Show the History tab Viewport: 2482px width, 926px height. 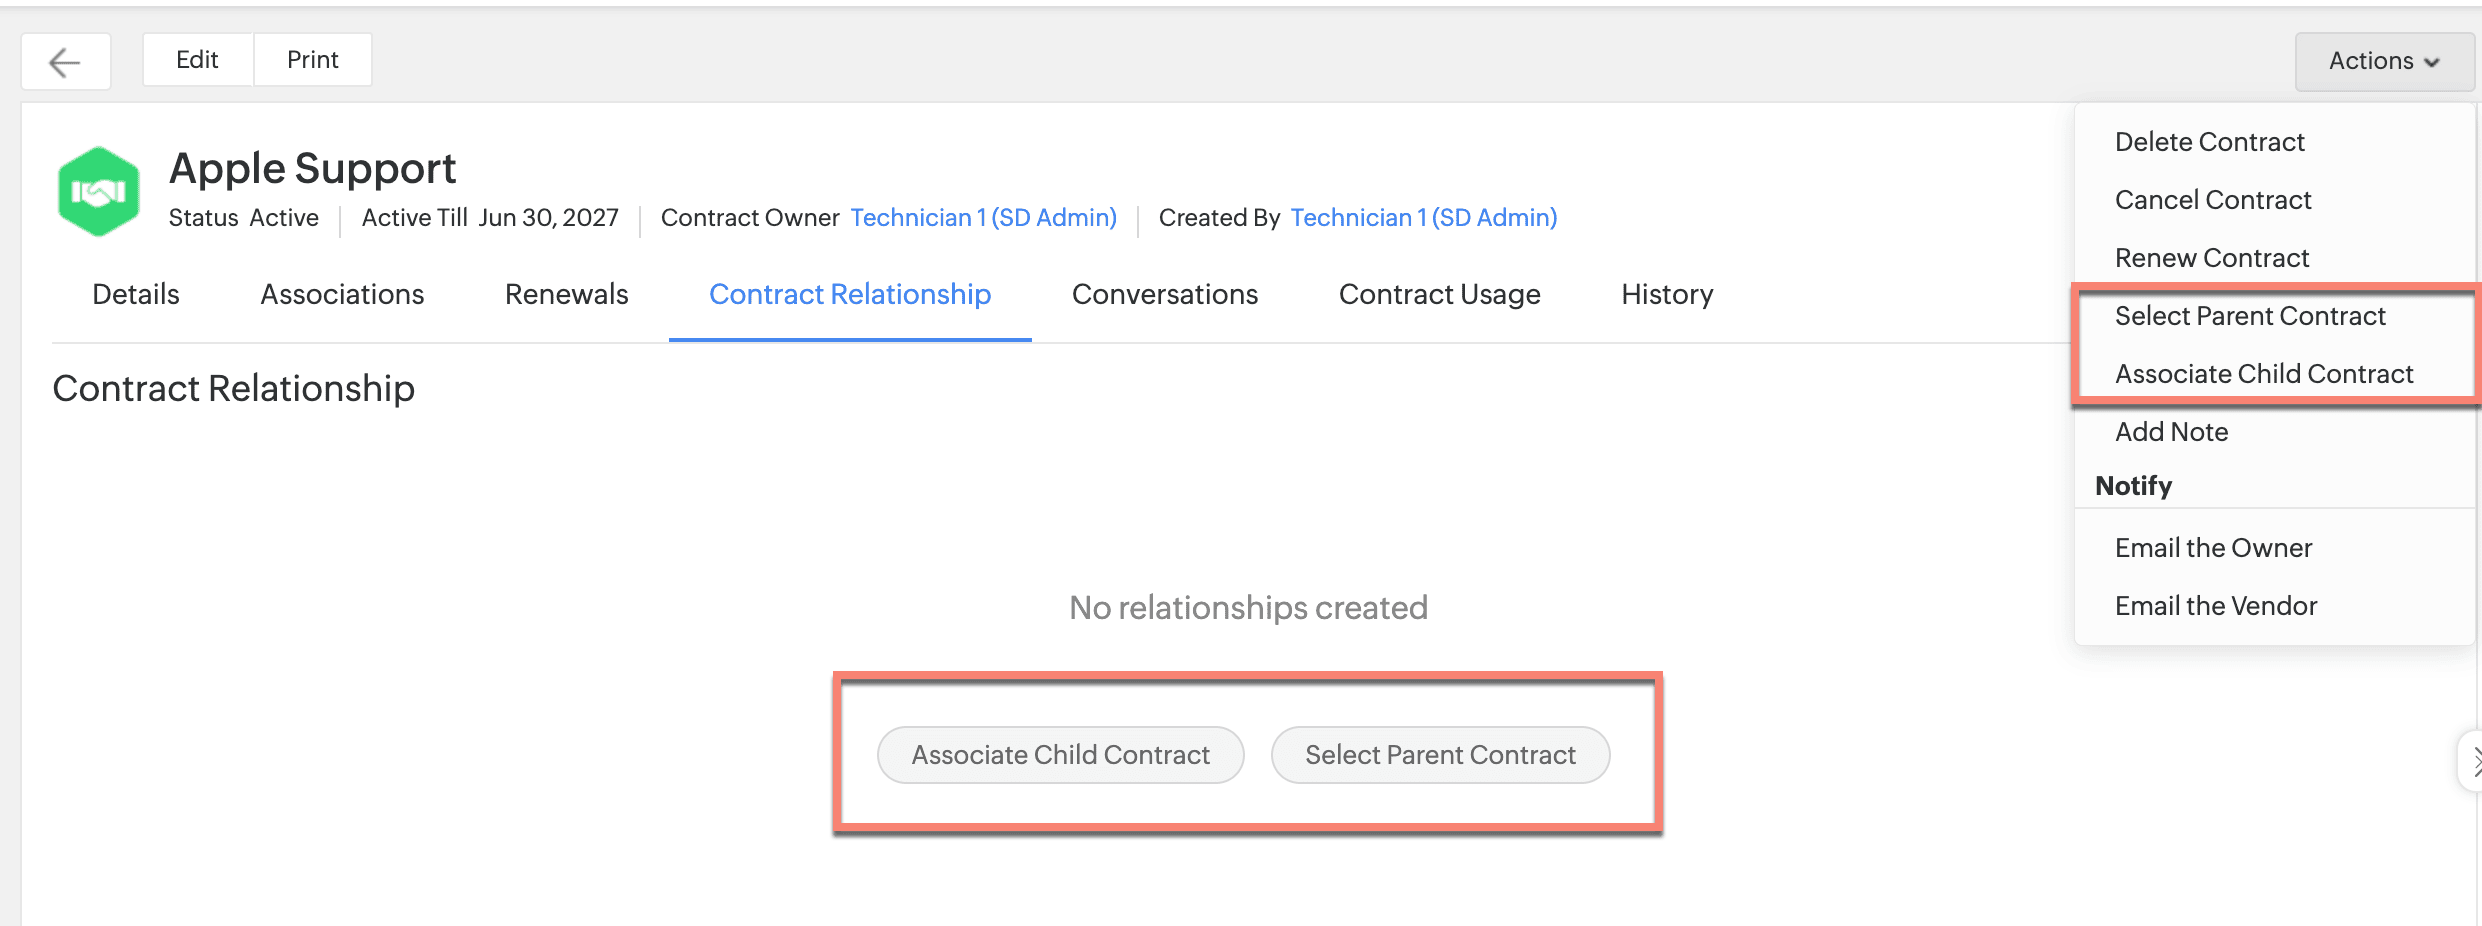click(1666, 294)
